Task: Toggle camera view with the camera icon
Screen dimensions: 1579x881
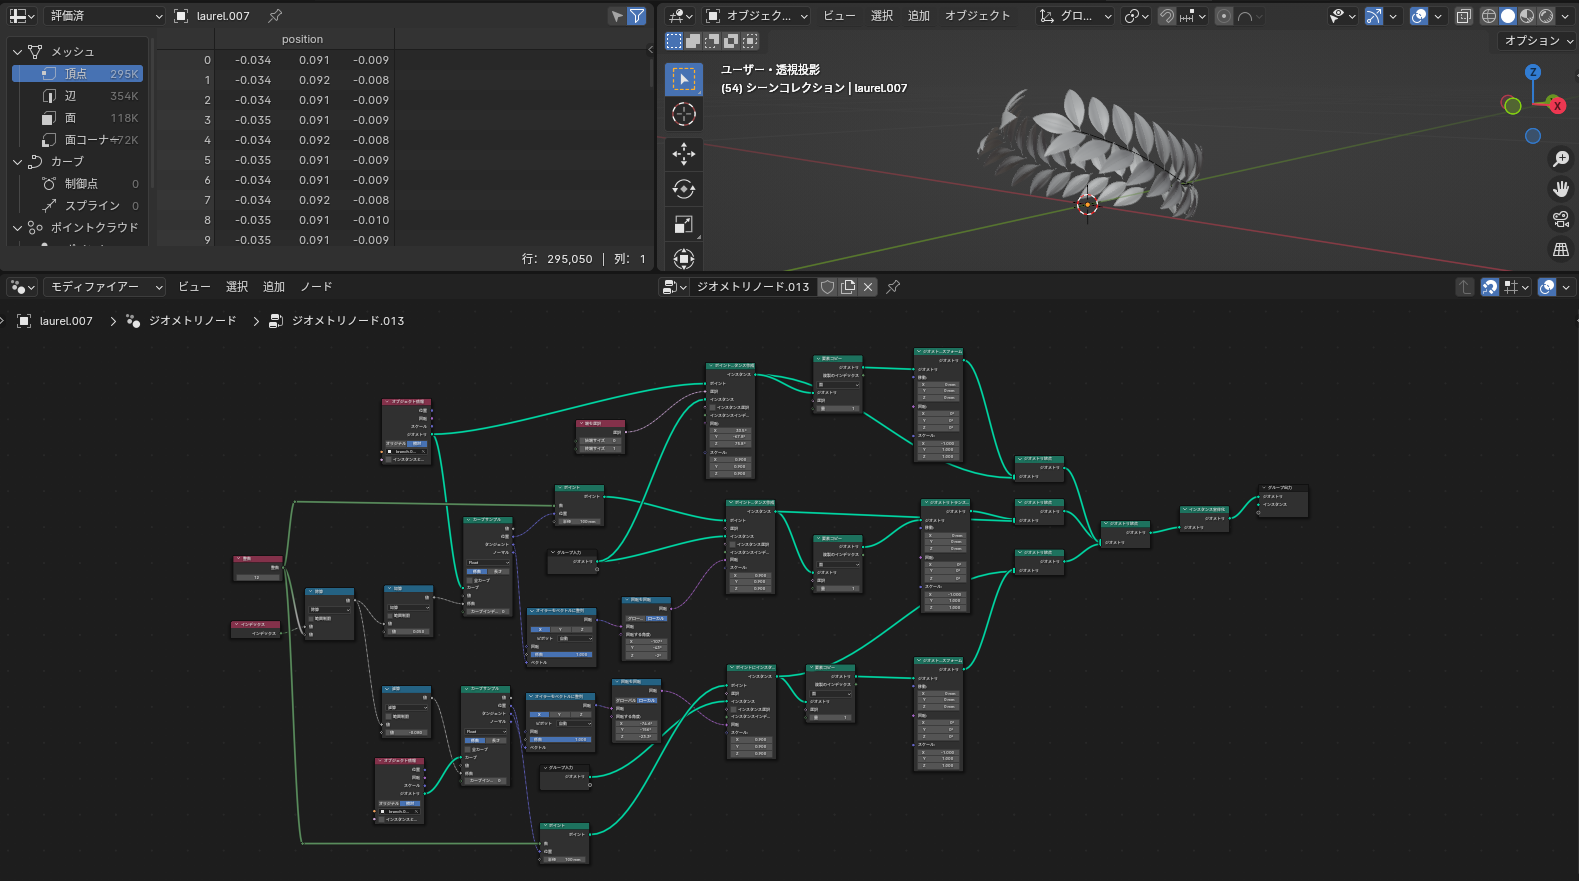Action: click(x=1560, y=219)
